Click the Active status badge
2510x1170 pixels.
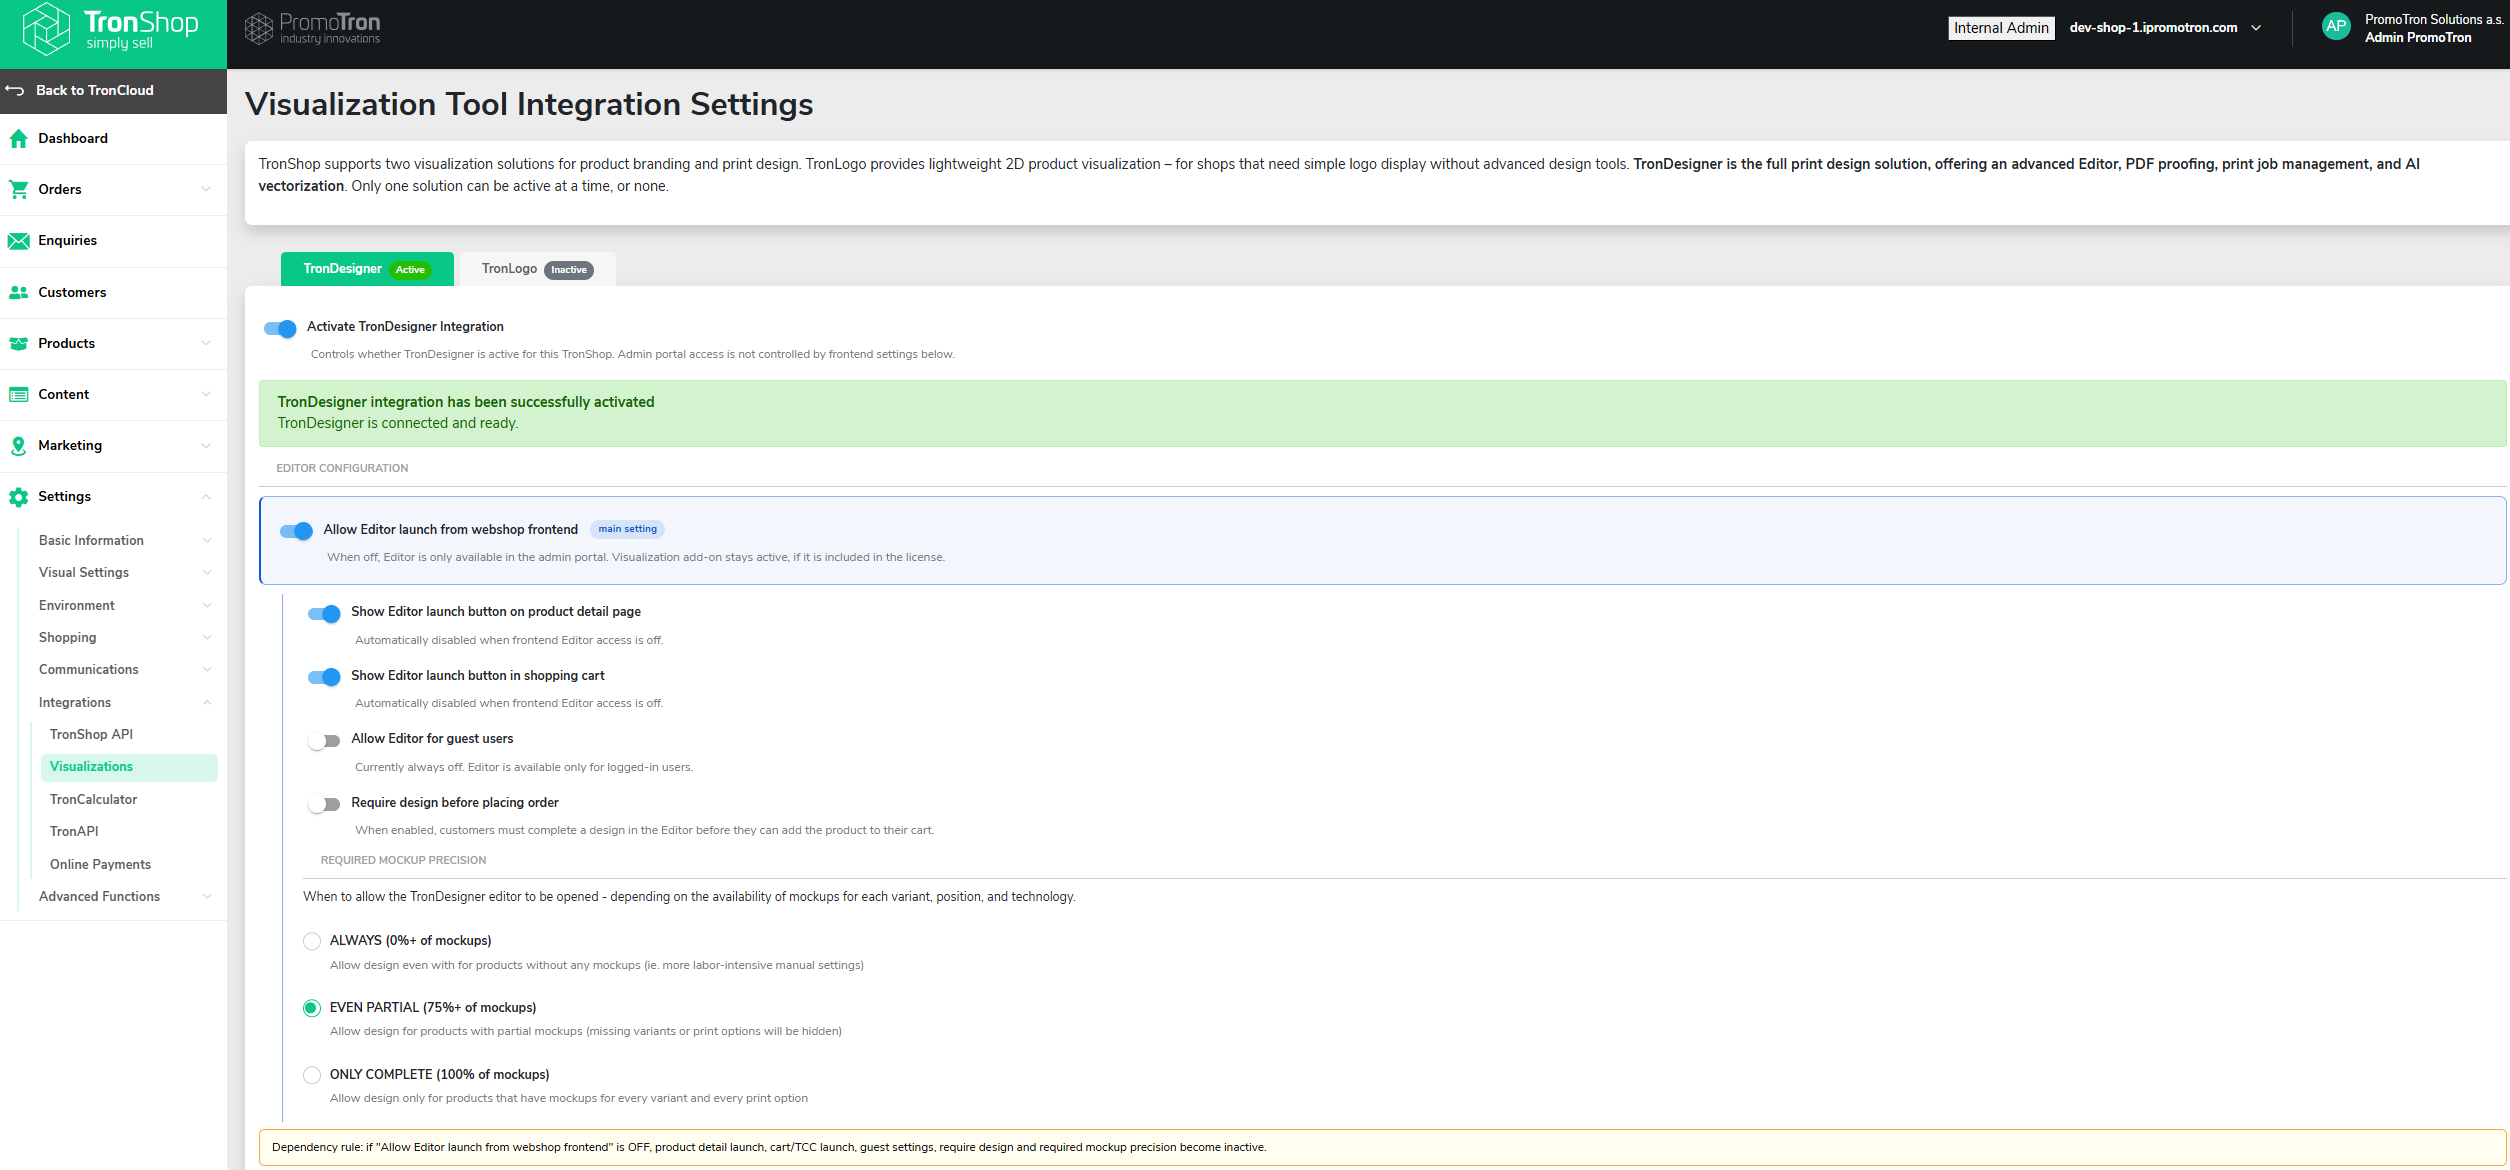pyautogui.click(x=410, y=270)
